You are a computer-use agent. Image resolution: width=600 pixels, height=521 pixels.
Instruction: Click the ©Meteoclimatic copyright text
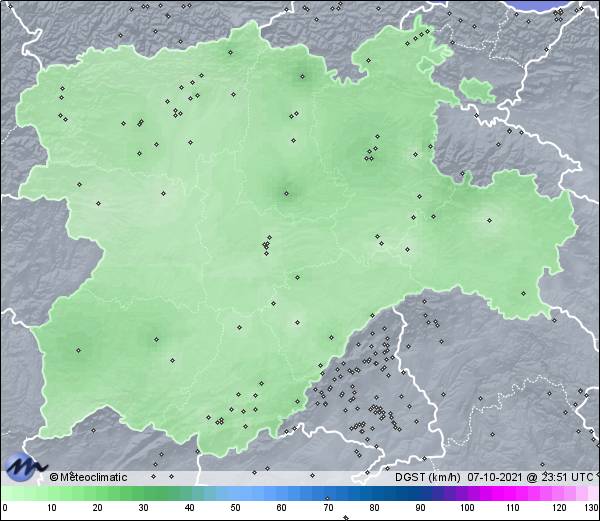(88, 477)
